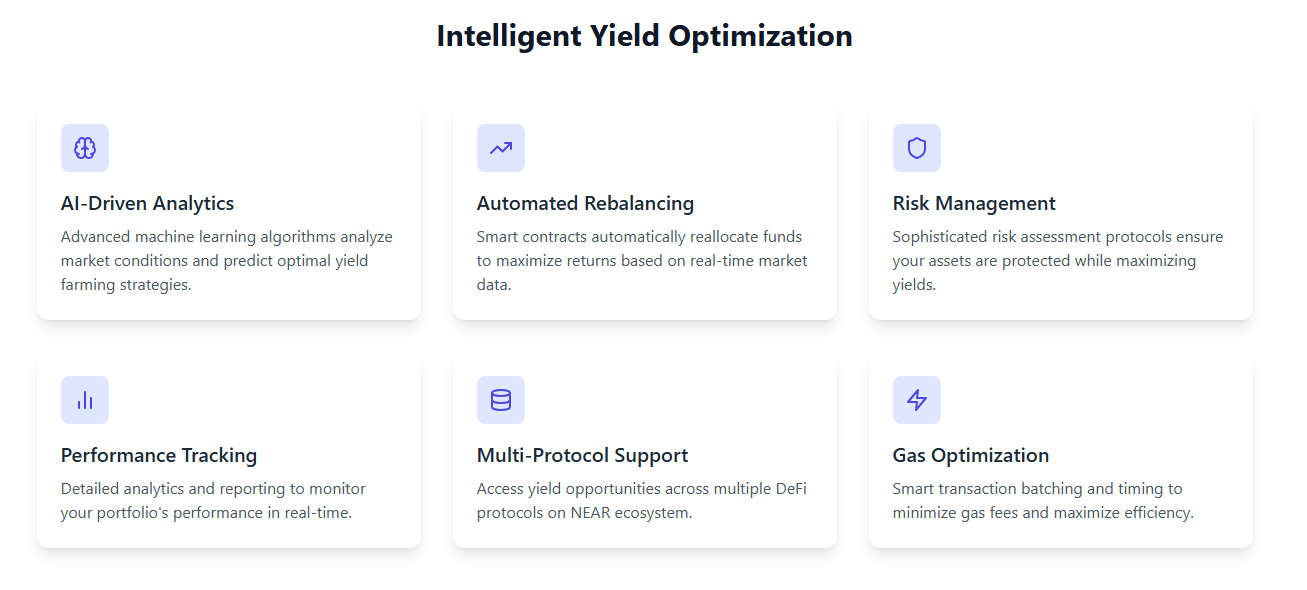Click the database icon for Multi-Protocol Support
Viewport: 1307px width, 590px height.
[x=501, y=400]
